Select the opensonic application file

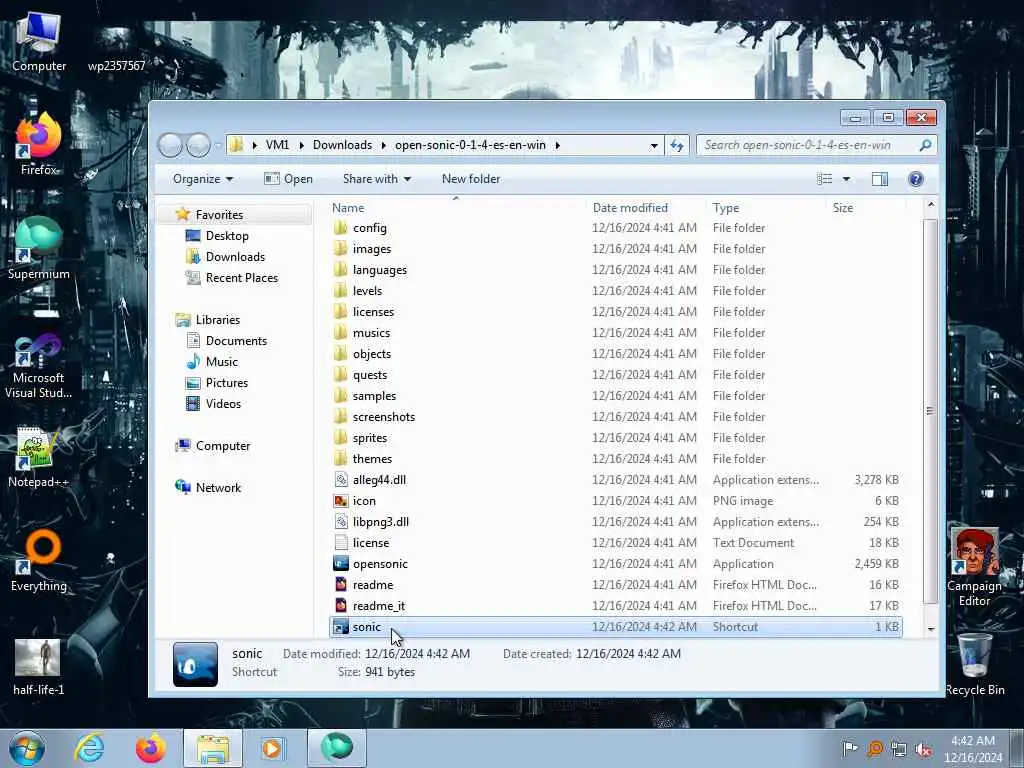616,564
